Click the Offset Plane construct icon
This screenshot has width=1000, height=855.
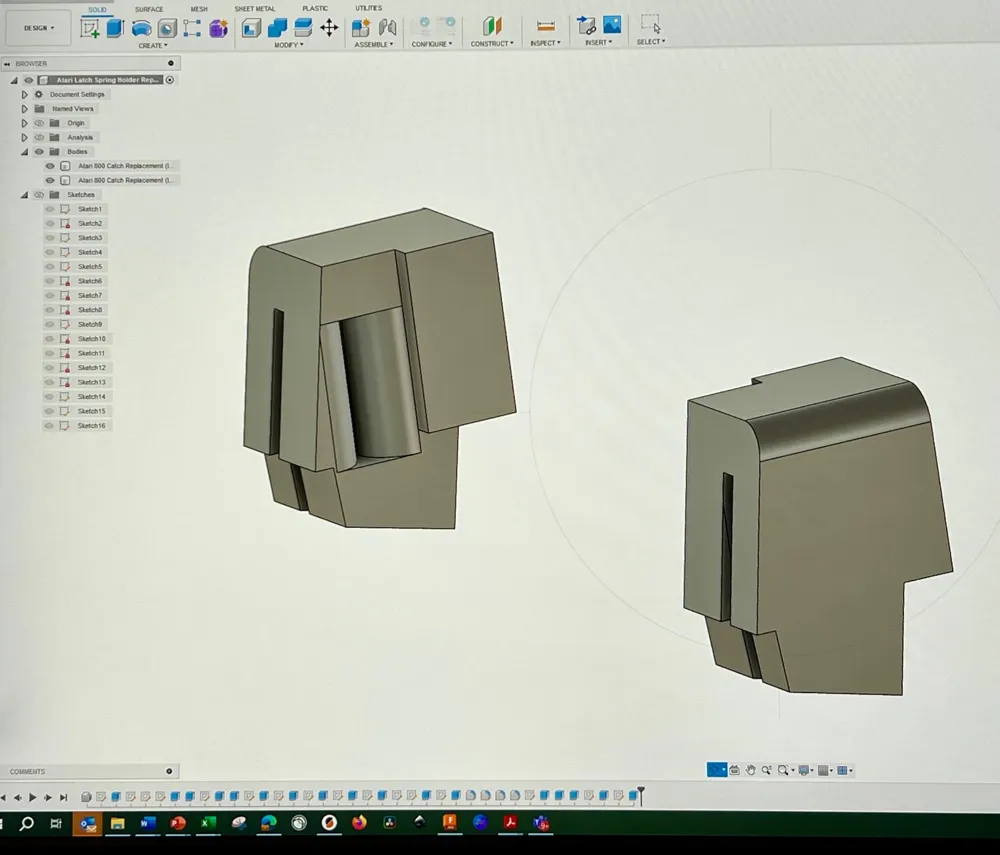point(492,26)
